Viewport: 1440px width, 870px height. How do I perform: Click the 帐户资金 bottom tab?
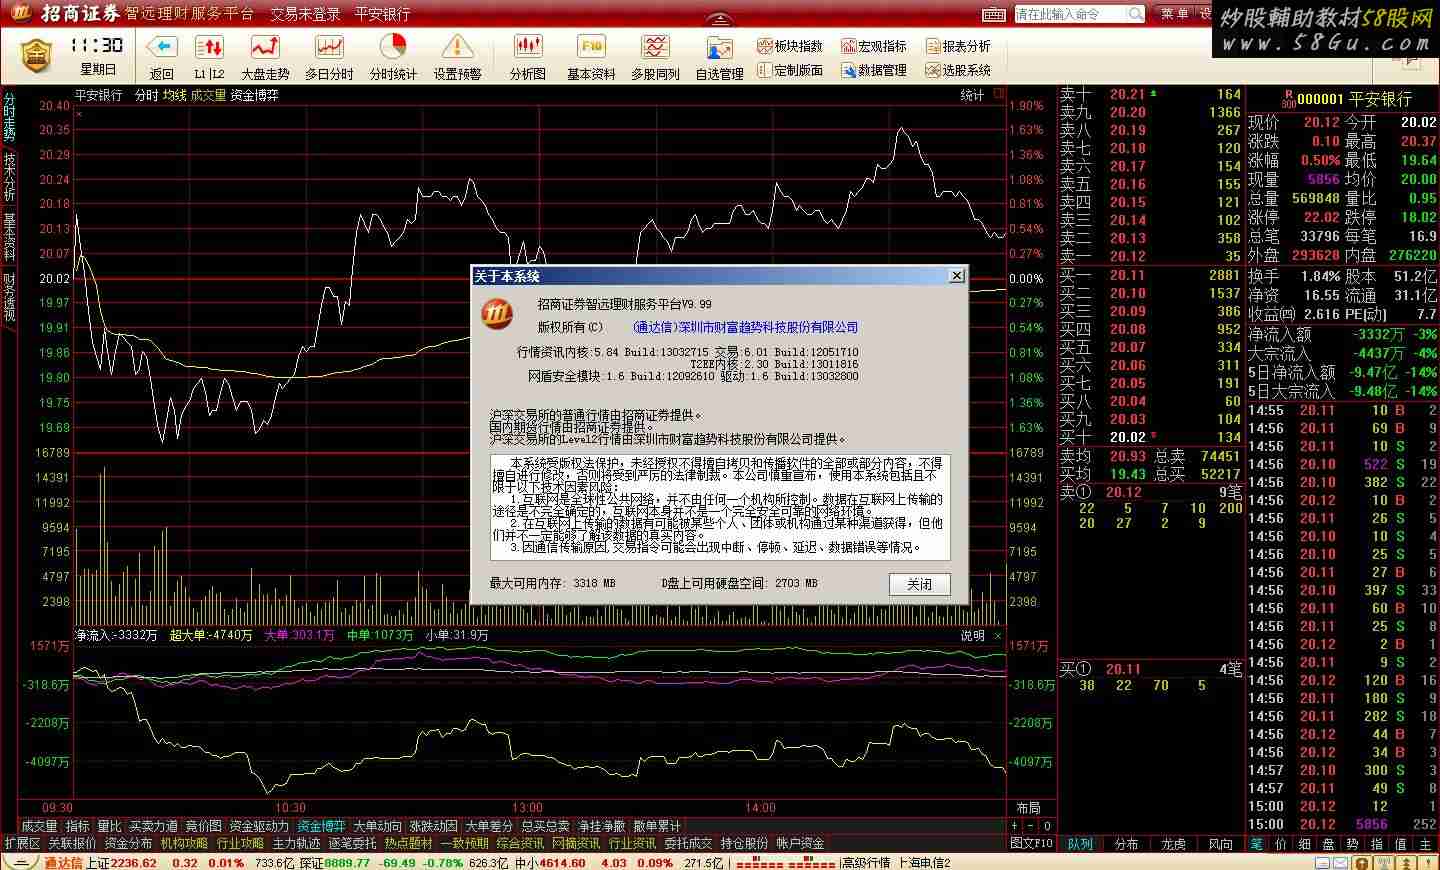pyautogui.click(x=800, y=843)
